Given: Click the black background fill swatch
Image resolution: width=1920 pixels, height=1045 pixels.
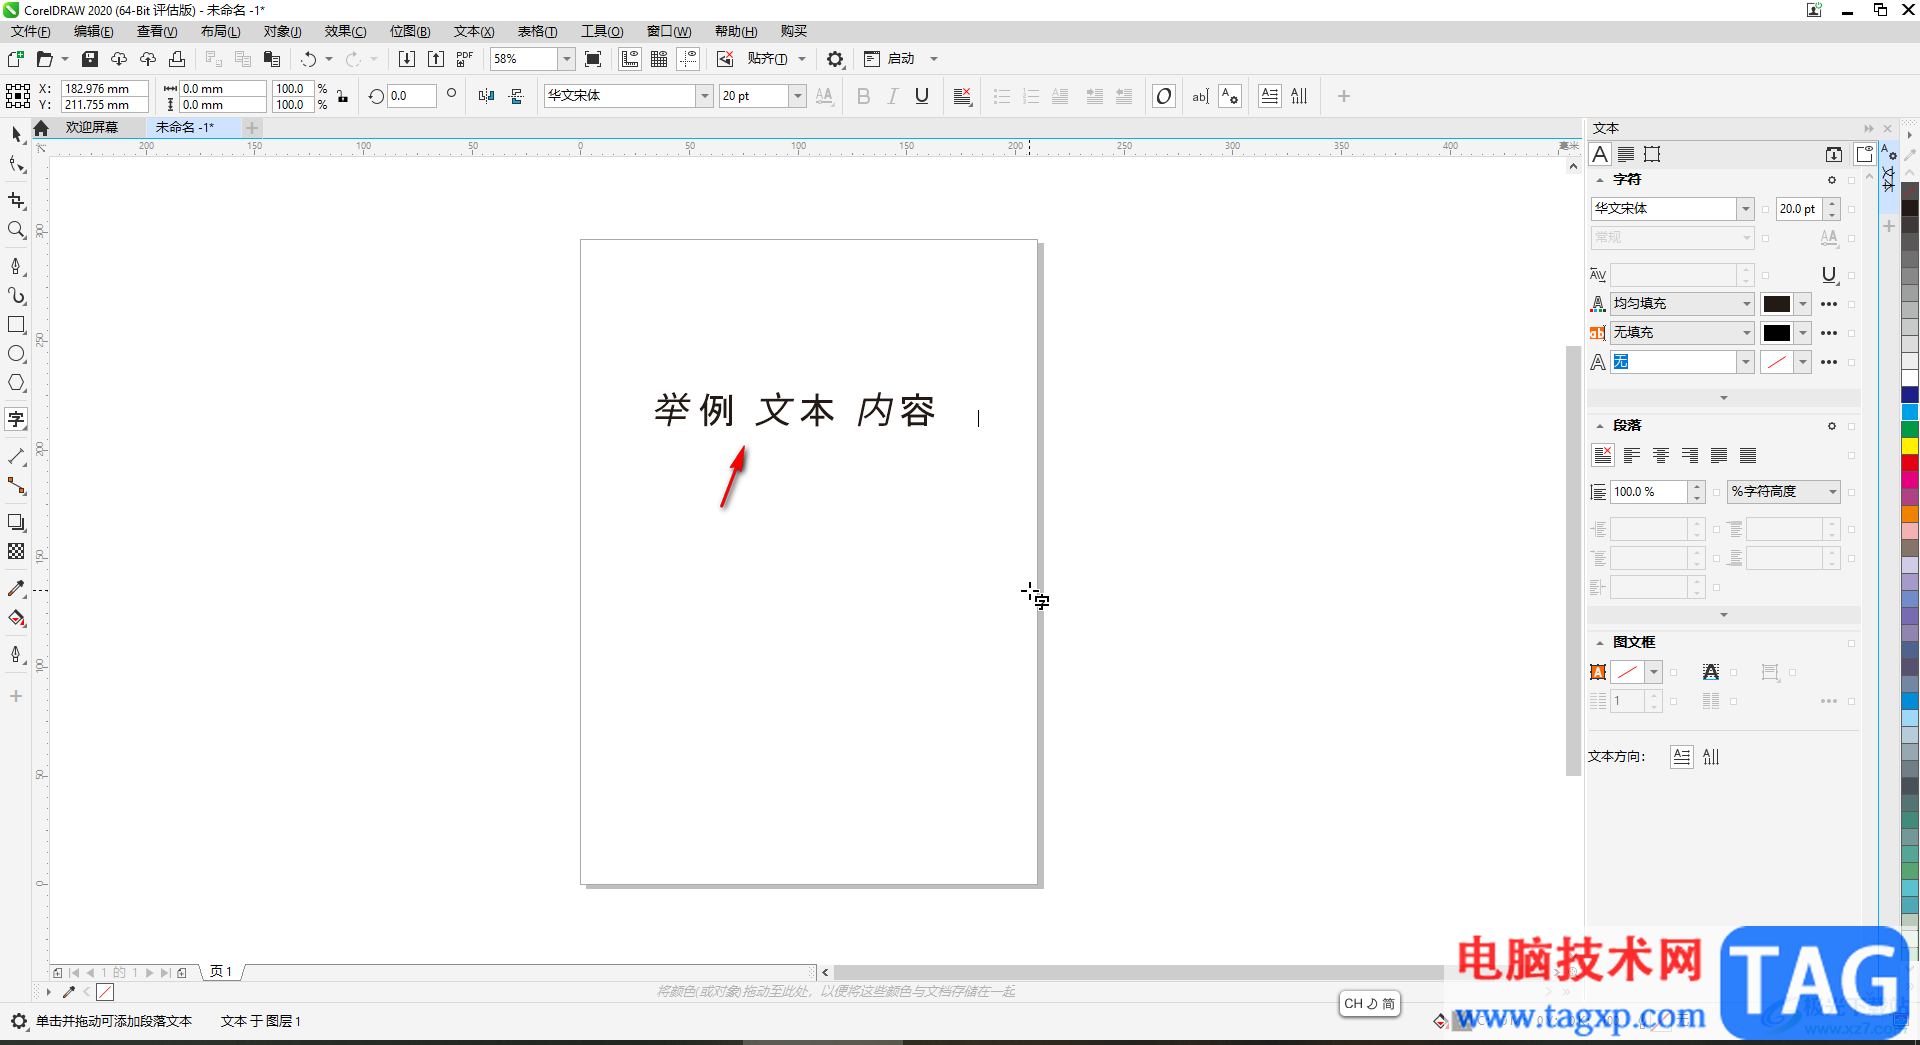Looking at the screenshot, I should click(x=1777, y=333).
